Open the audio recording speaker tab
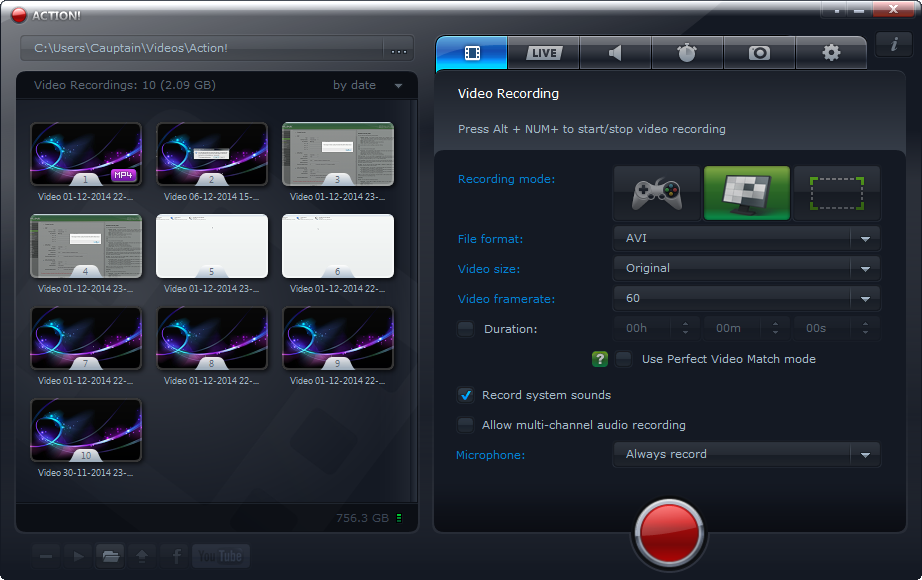The width and height of the screenshot is (922, 580). tap(615, 53)
